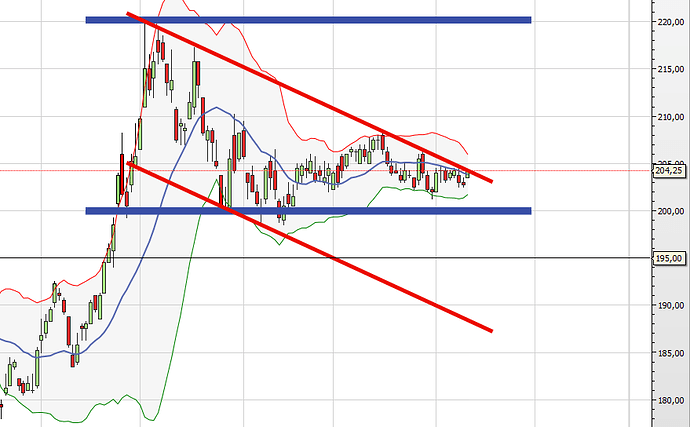Click the 220,00 price axis label

(670, 21)
